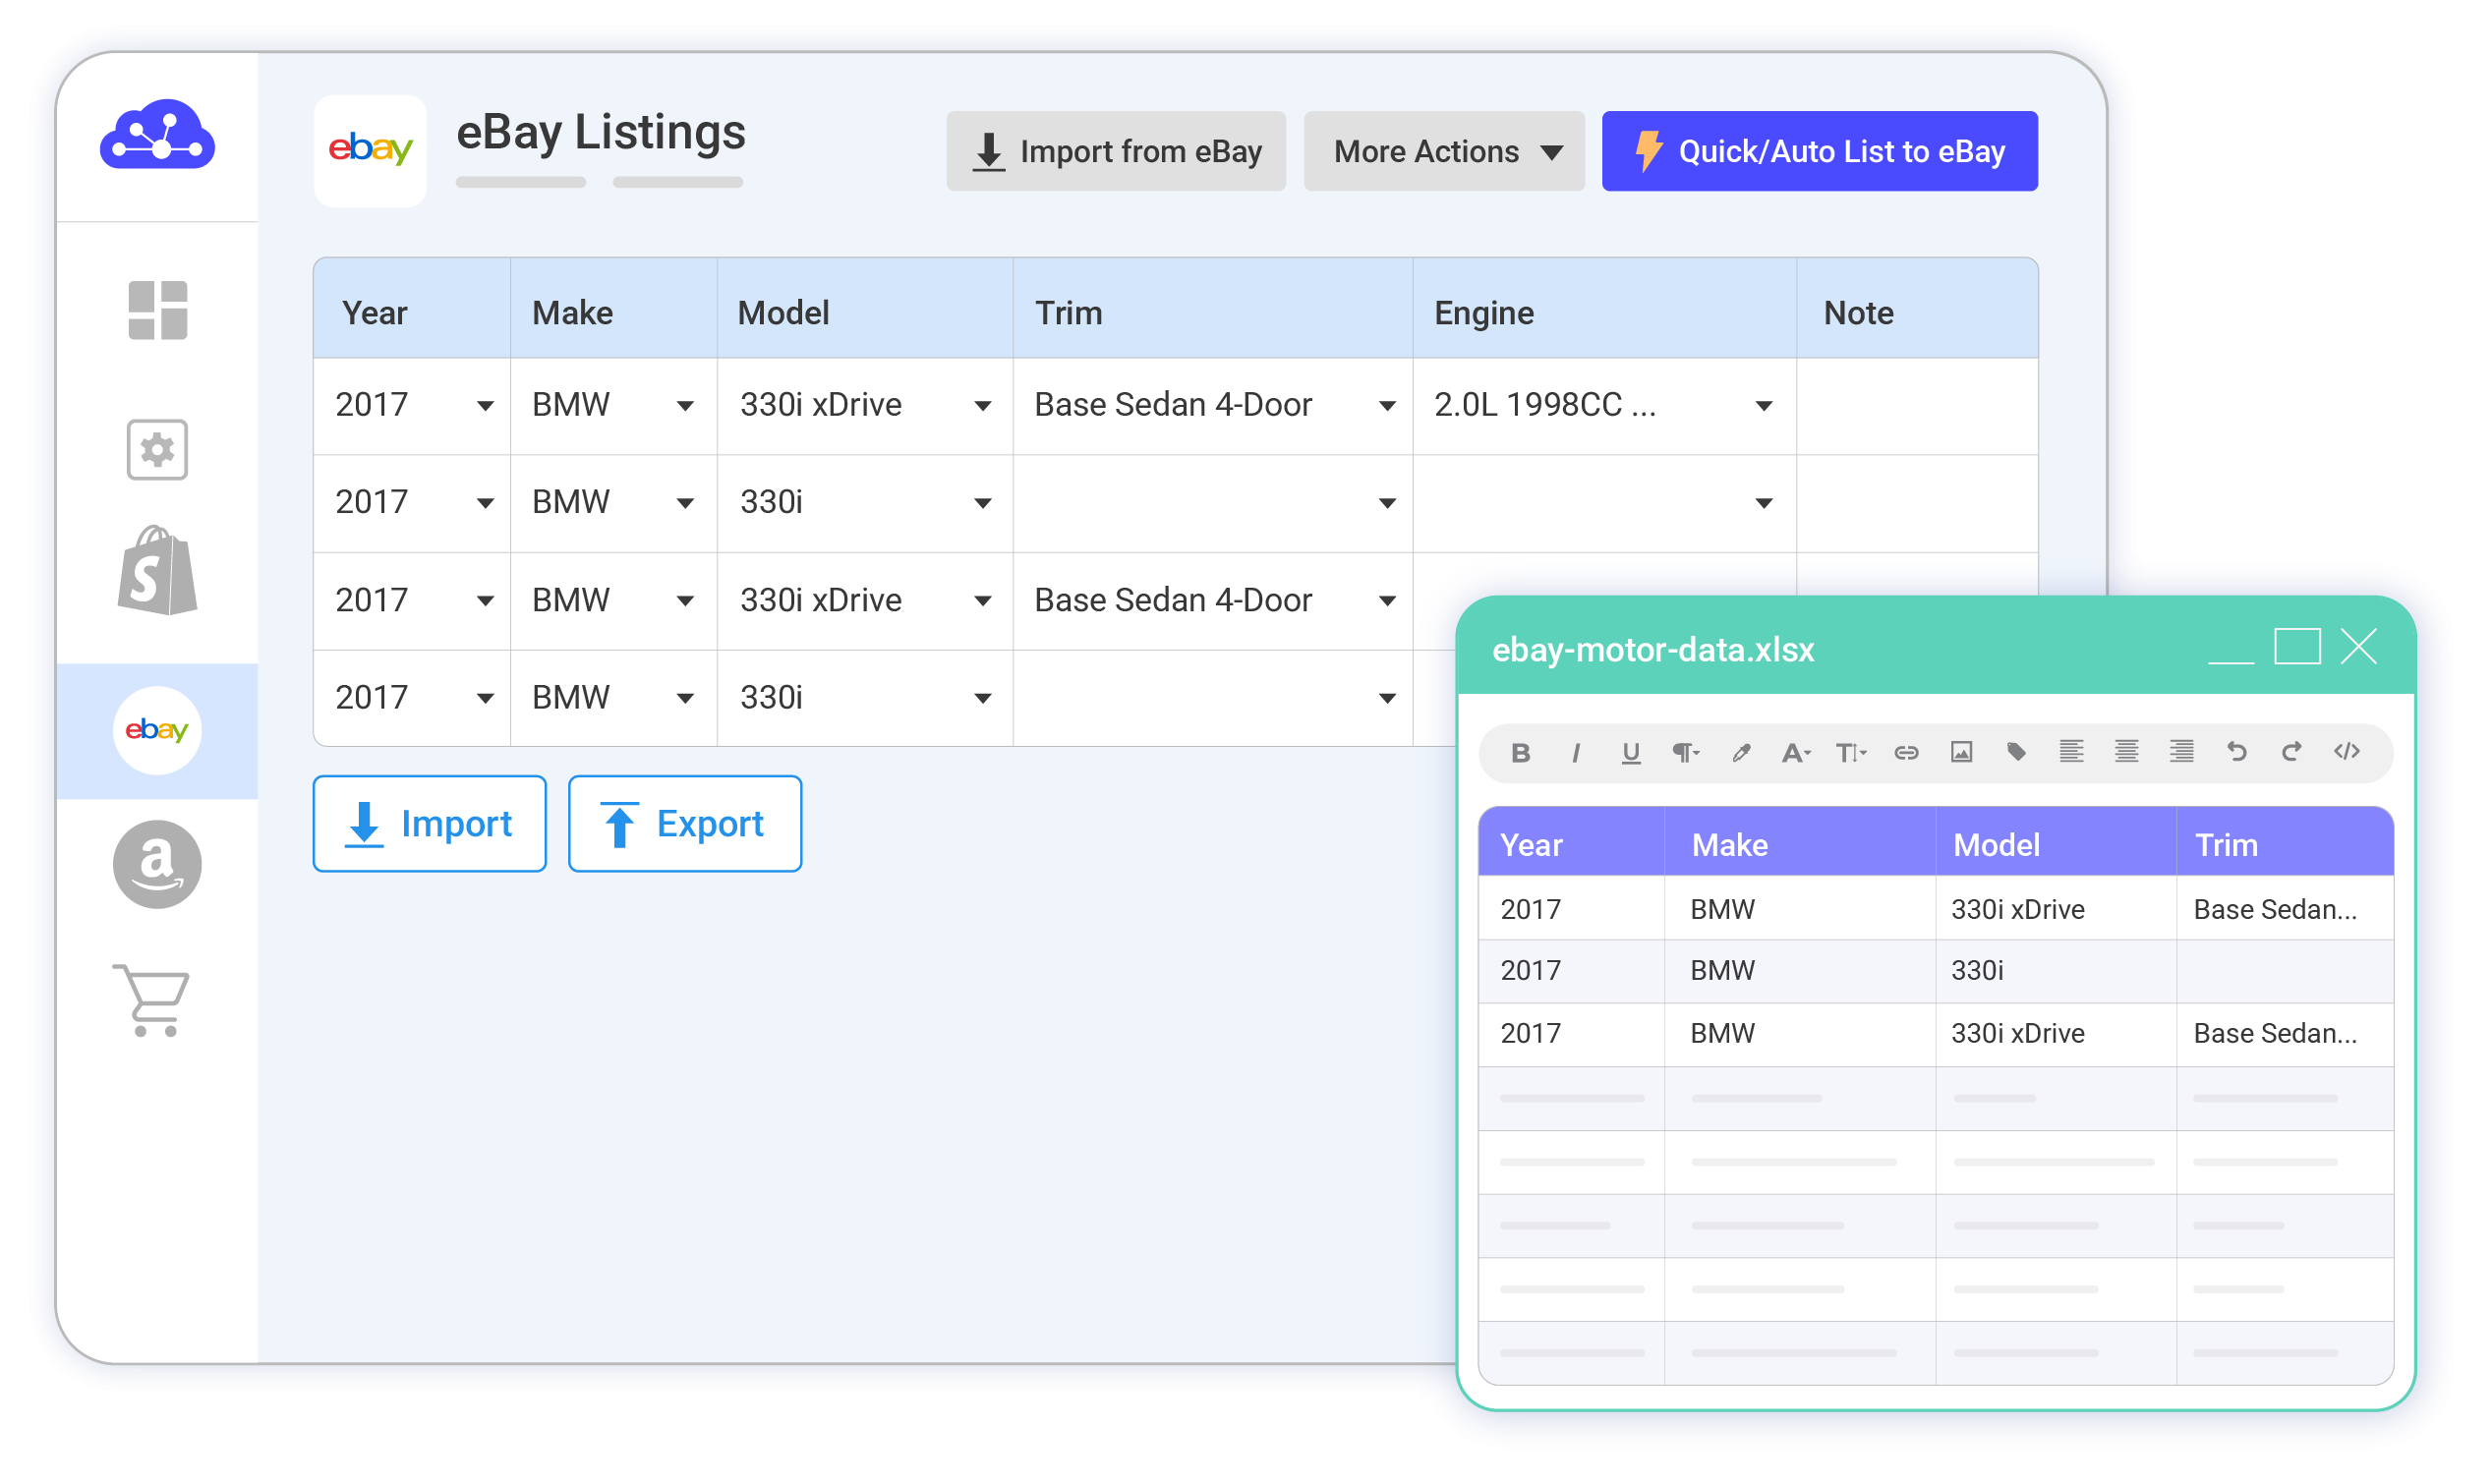Open code view icon in editor toolbar
The height and width of the screenshot is (1484, 2492).
[2348, 752]
